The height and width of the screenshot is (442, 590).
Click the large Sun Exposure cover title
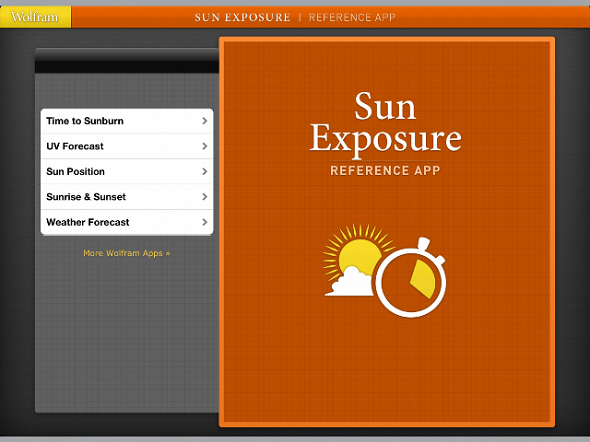[385, 123]
